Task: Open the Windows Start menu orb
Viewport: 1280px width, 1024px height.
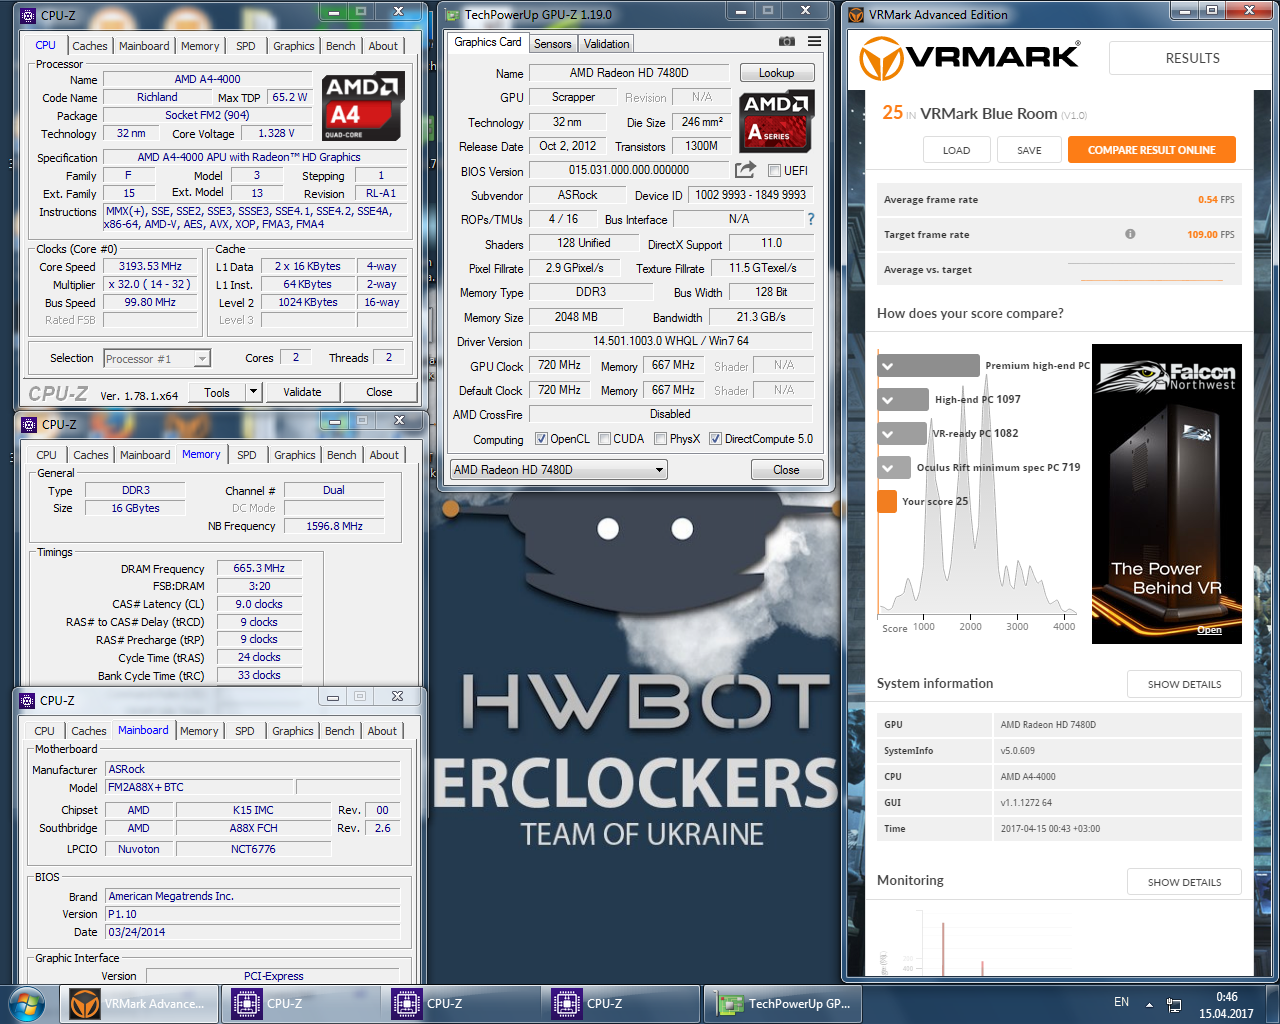Action: tap(25, 1003)
